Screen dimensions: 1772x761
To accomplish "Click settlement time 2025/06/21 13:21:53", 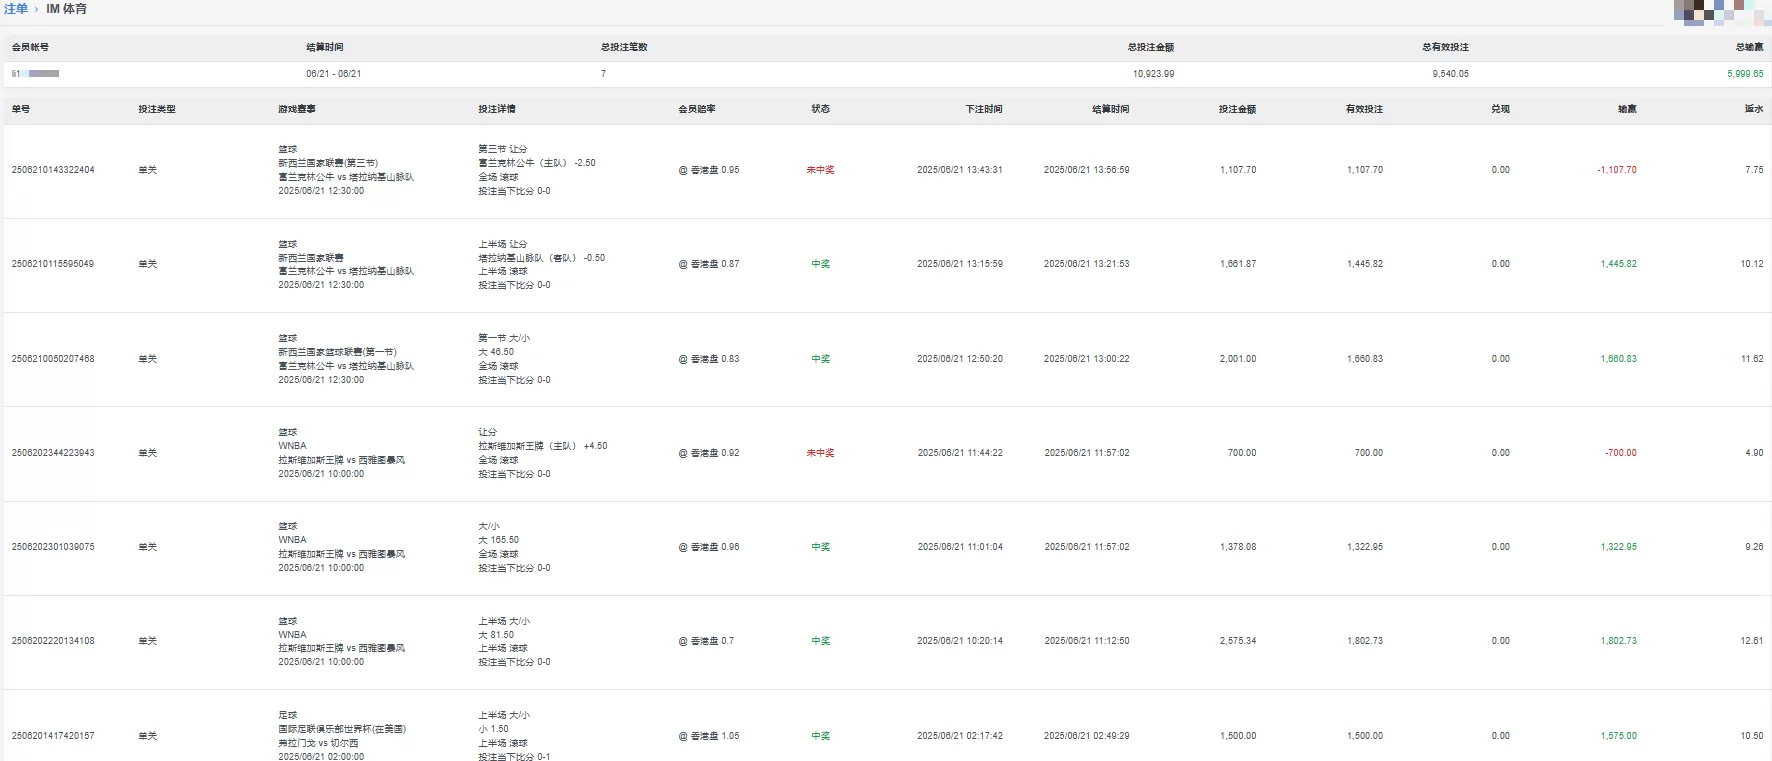I will 1087,264.
